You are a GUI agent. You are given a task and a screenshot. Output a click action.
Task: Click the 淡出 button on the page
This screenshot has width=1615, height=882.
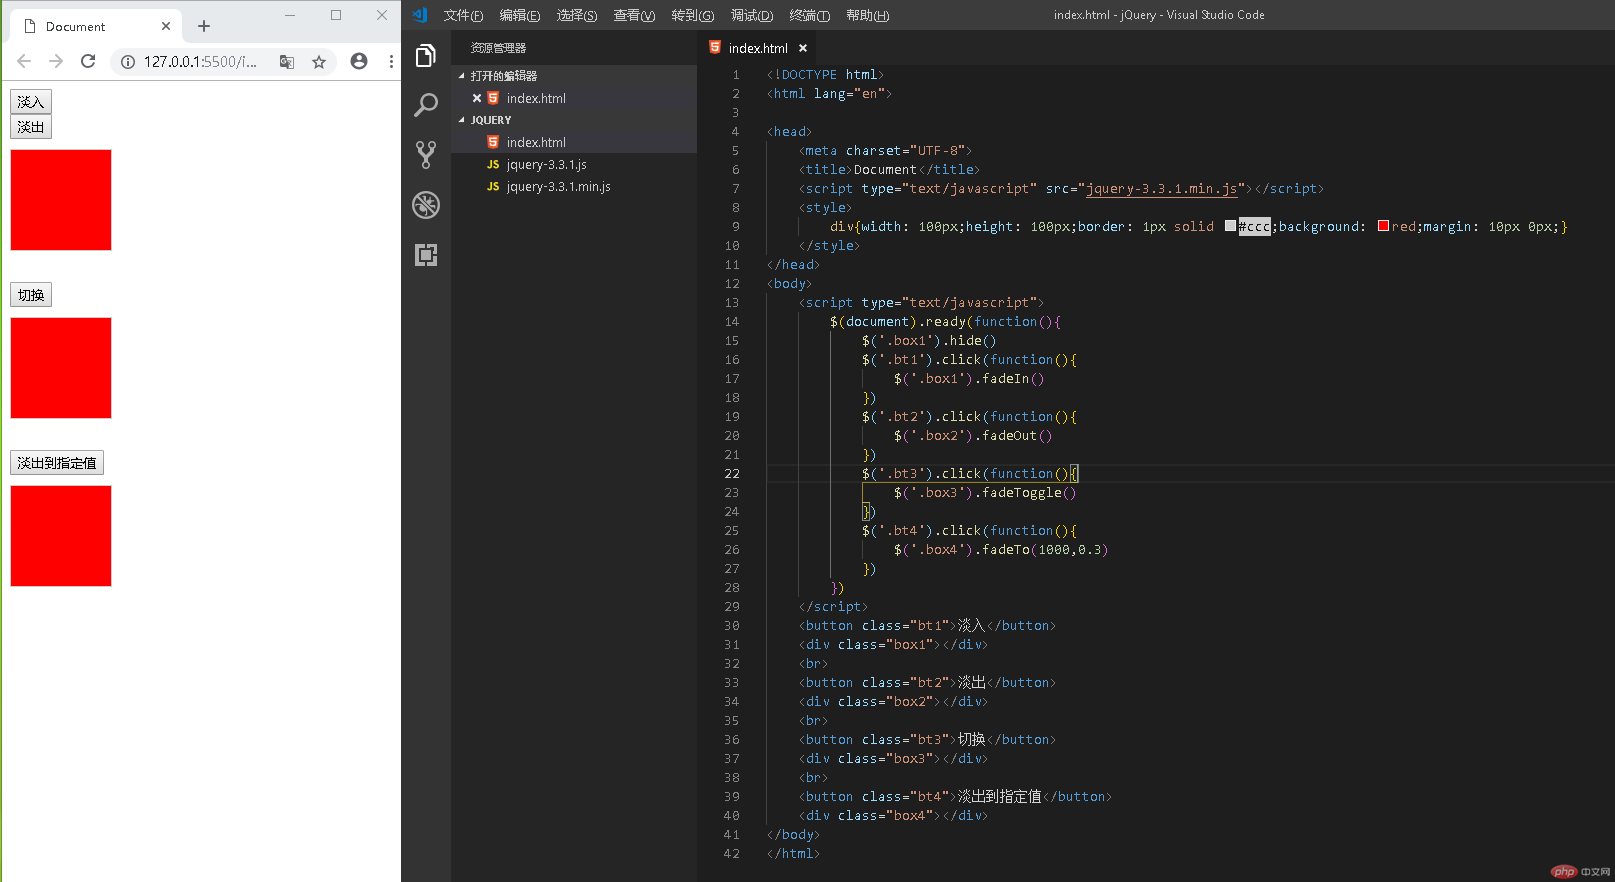(31, 127)
